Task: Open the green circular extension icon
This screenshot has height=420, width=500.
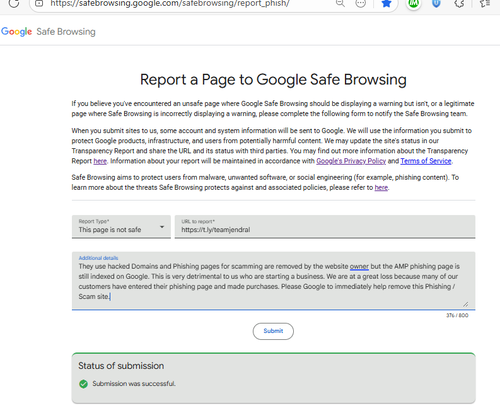Action: [413, 3]
